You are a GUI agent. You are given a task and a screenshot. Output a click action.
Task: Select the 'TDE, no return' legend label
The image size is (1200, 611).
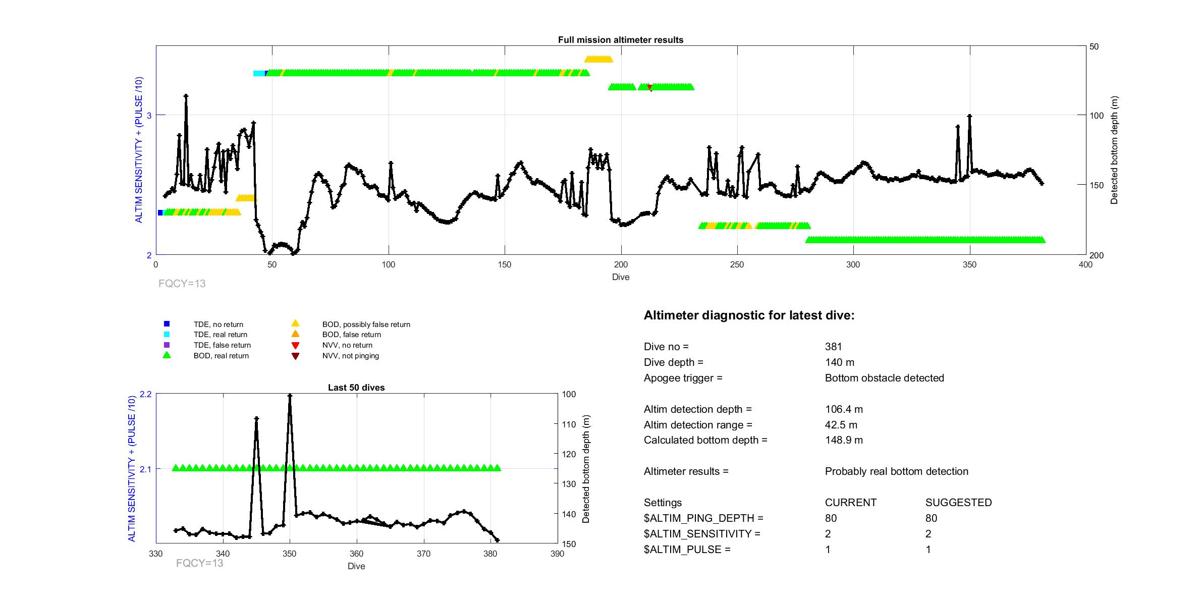(218, 324)
